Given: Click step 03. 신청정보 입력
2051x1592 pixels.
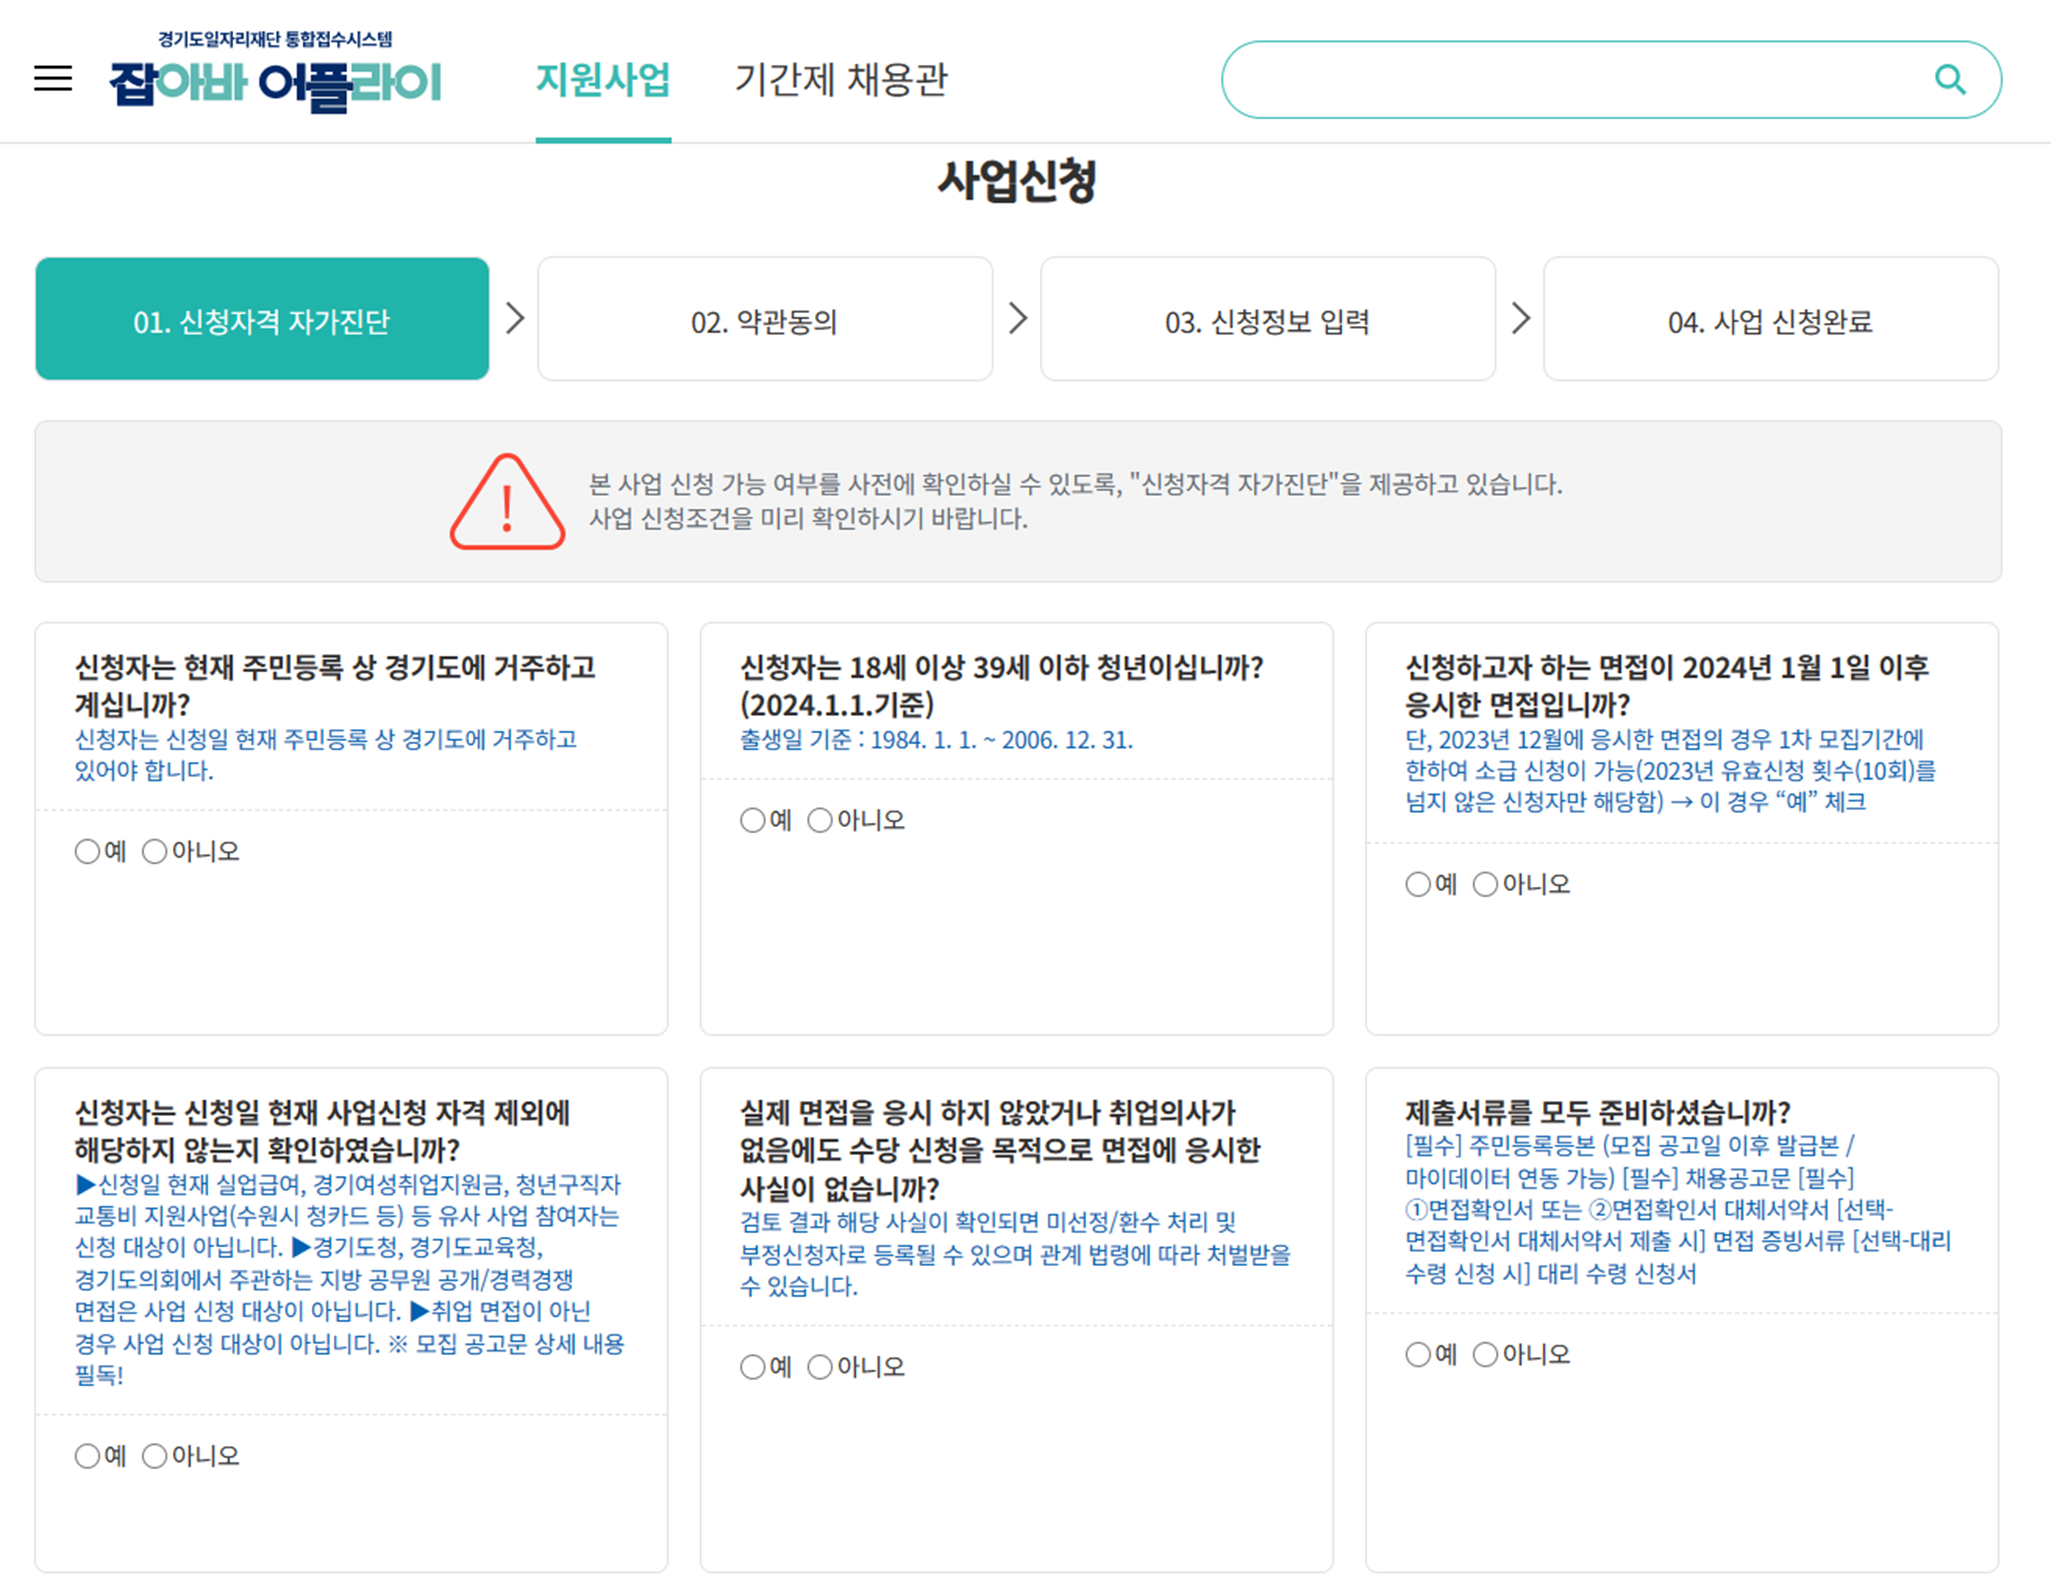Looking at the screenshot, I should (1267, 320).
